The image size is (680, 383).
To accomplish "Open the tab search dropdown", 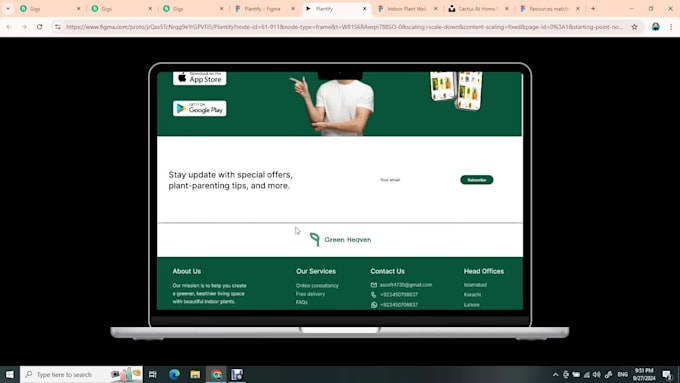I will [x=8, y=9].
